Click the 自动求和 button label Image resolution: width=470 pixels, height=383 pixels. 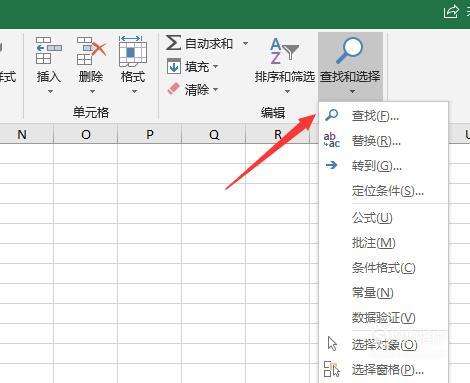coord(209,43)
